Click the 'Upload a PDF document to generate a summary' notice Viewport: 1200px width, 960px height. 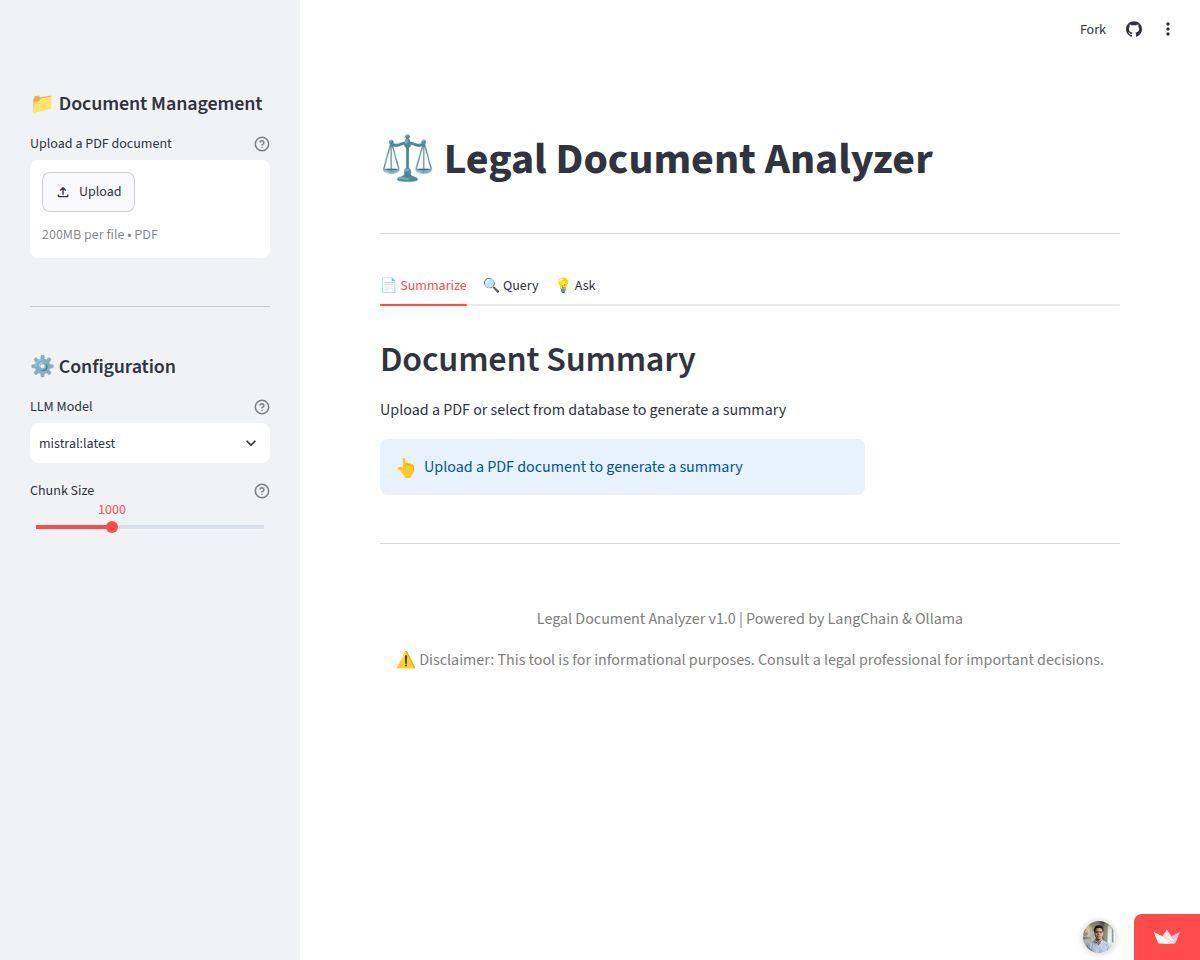coord(622,467)
